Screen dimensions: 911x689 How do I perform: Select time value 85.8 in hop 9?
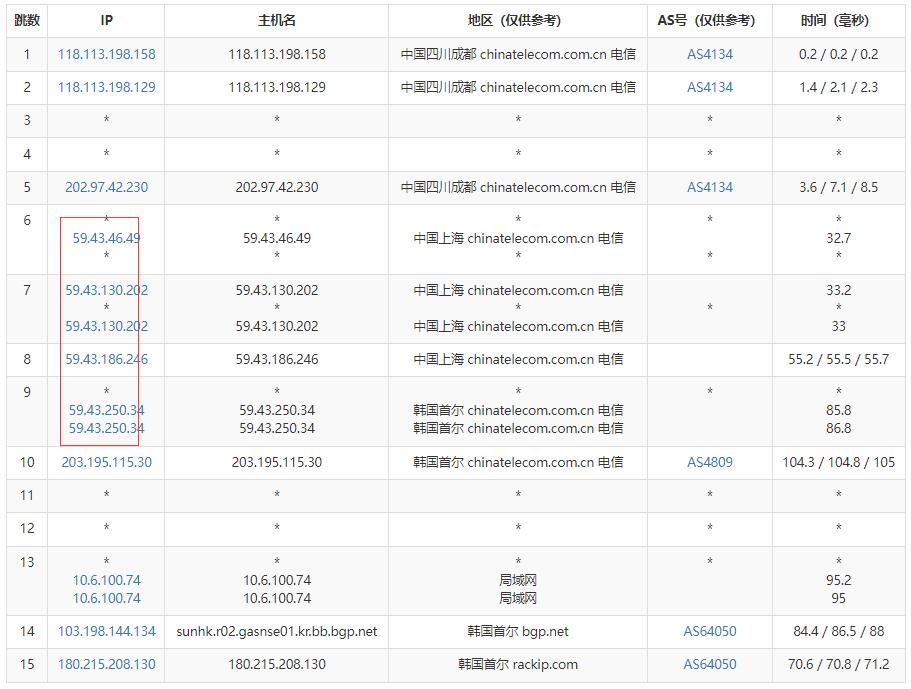click(x=838, y=410)
